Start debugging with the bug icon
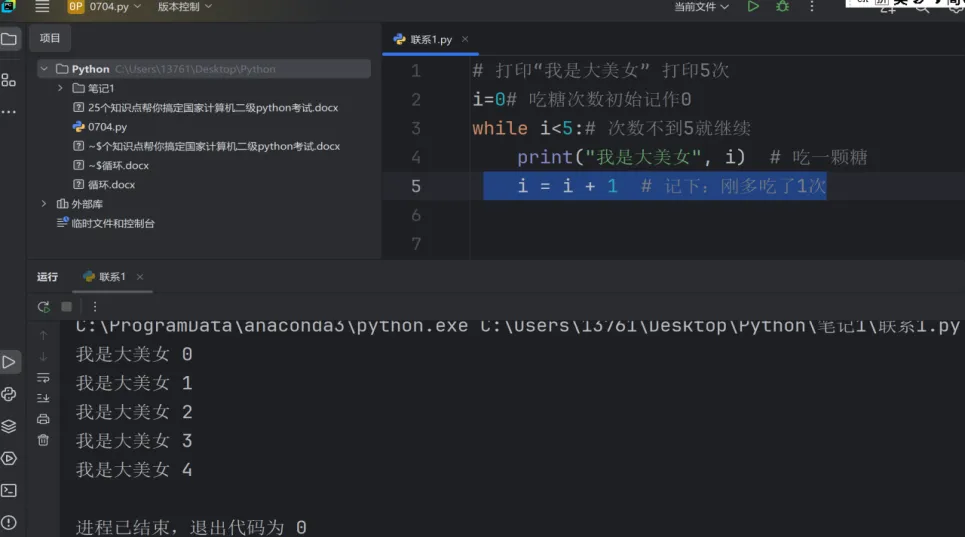The image size is (966, 537). [782, 7]
